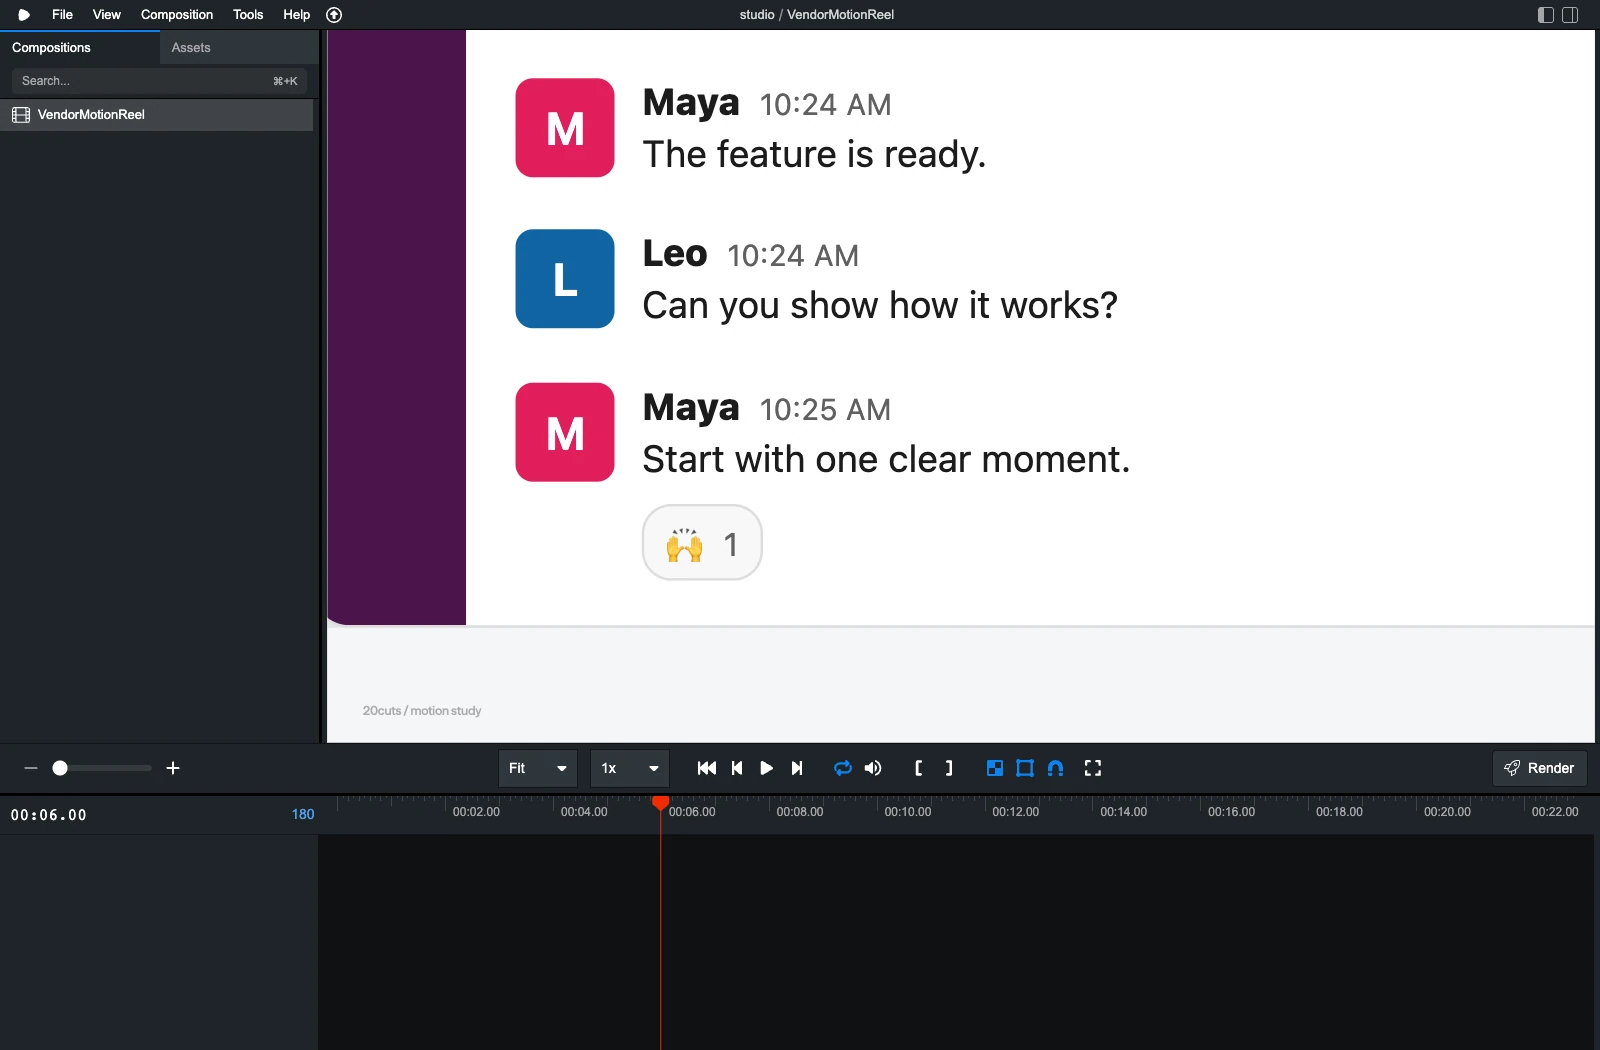Viewport: 1600px width, 1050px height.
Task: Open the 1x playback speed dropdown
Action: click(630, 768)
